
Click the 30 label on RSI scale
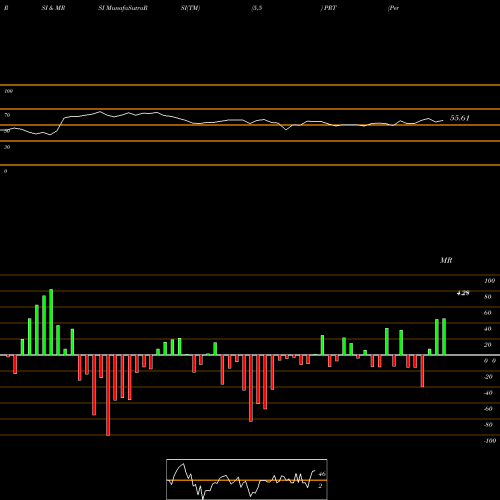[x=7, y=147]
